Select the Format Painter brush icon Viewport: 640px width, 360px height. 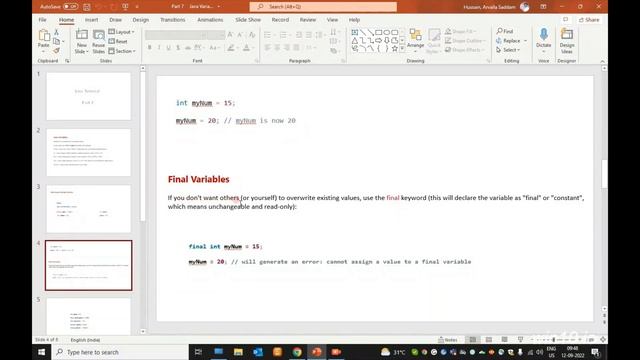(57, 51)
